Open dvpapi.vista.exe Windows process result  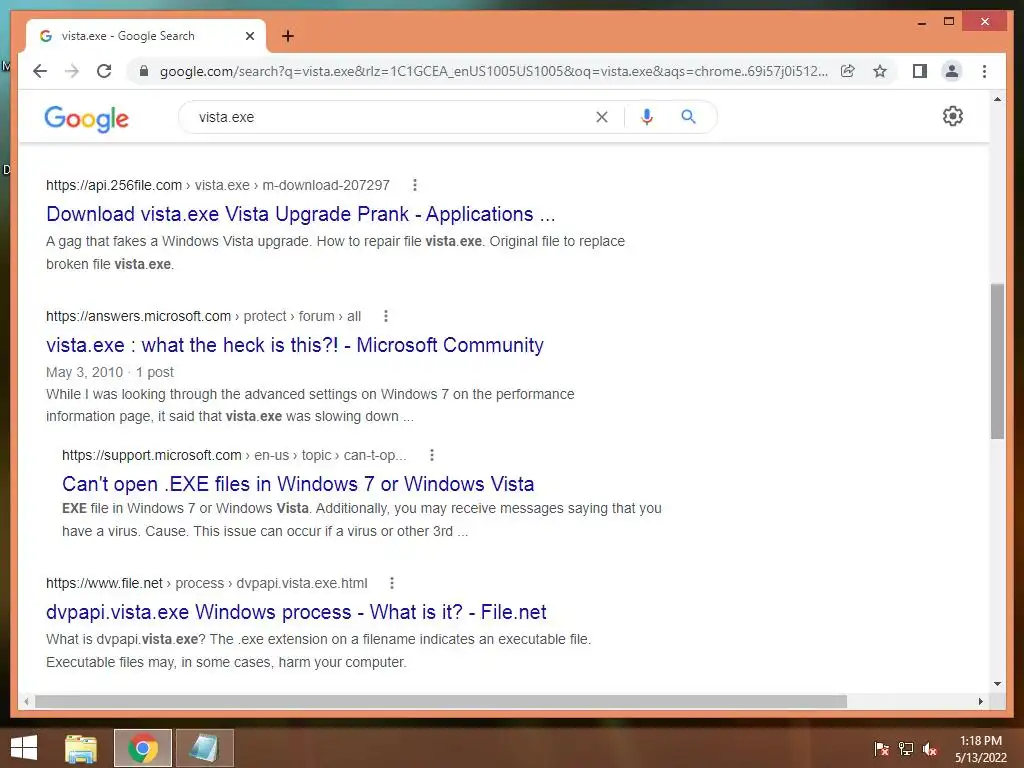tap(296, 612)
